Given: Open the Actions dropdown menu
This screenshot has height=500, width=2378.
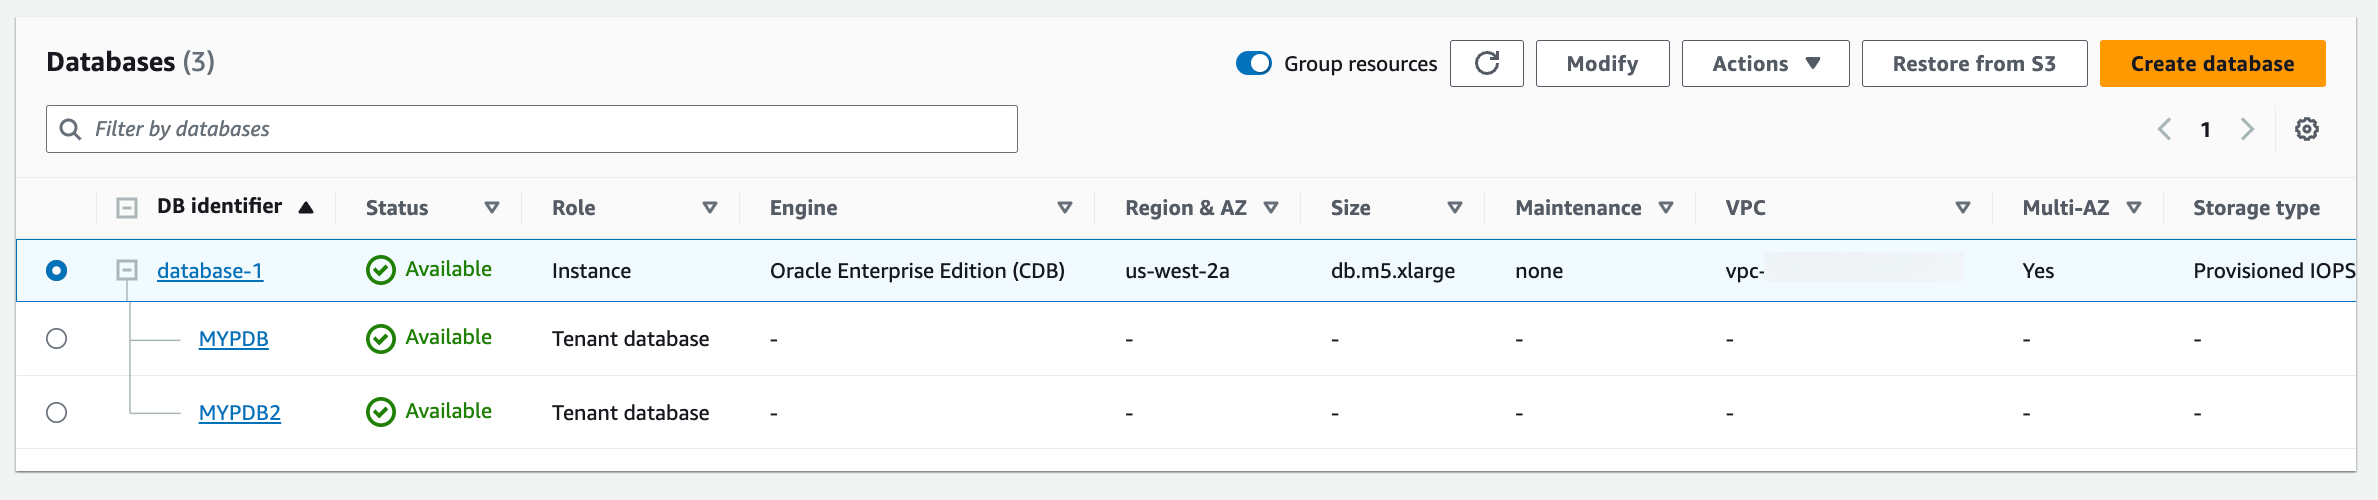Looking at the screenshot, I should pyautogui.click(x=1765, y=64).
